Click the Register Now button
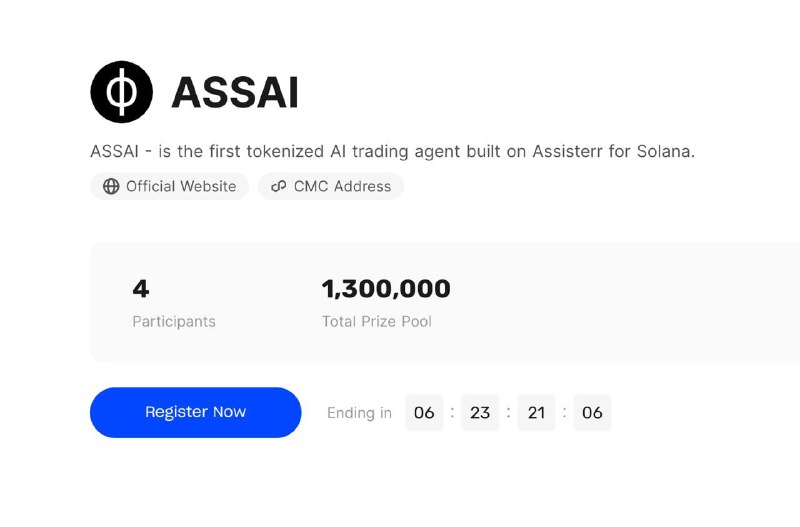 pyautogui.click(x=195, y=412)
